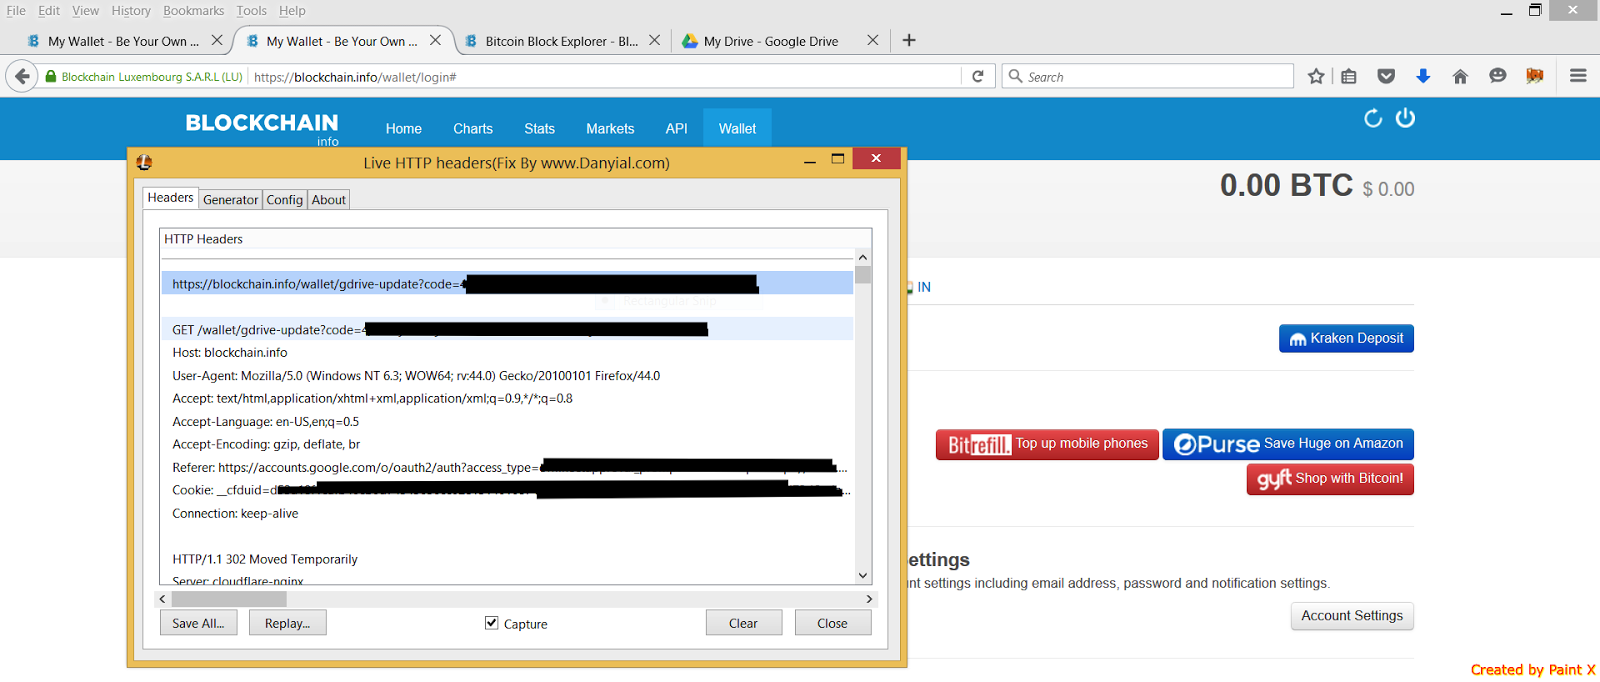The width and height of the screenshot is (1600, 682).
Task: Open the Tools menu
Action: 251,11
